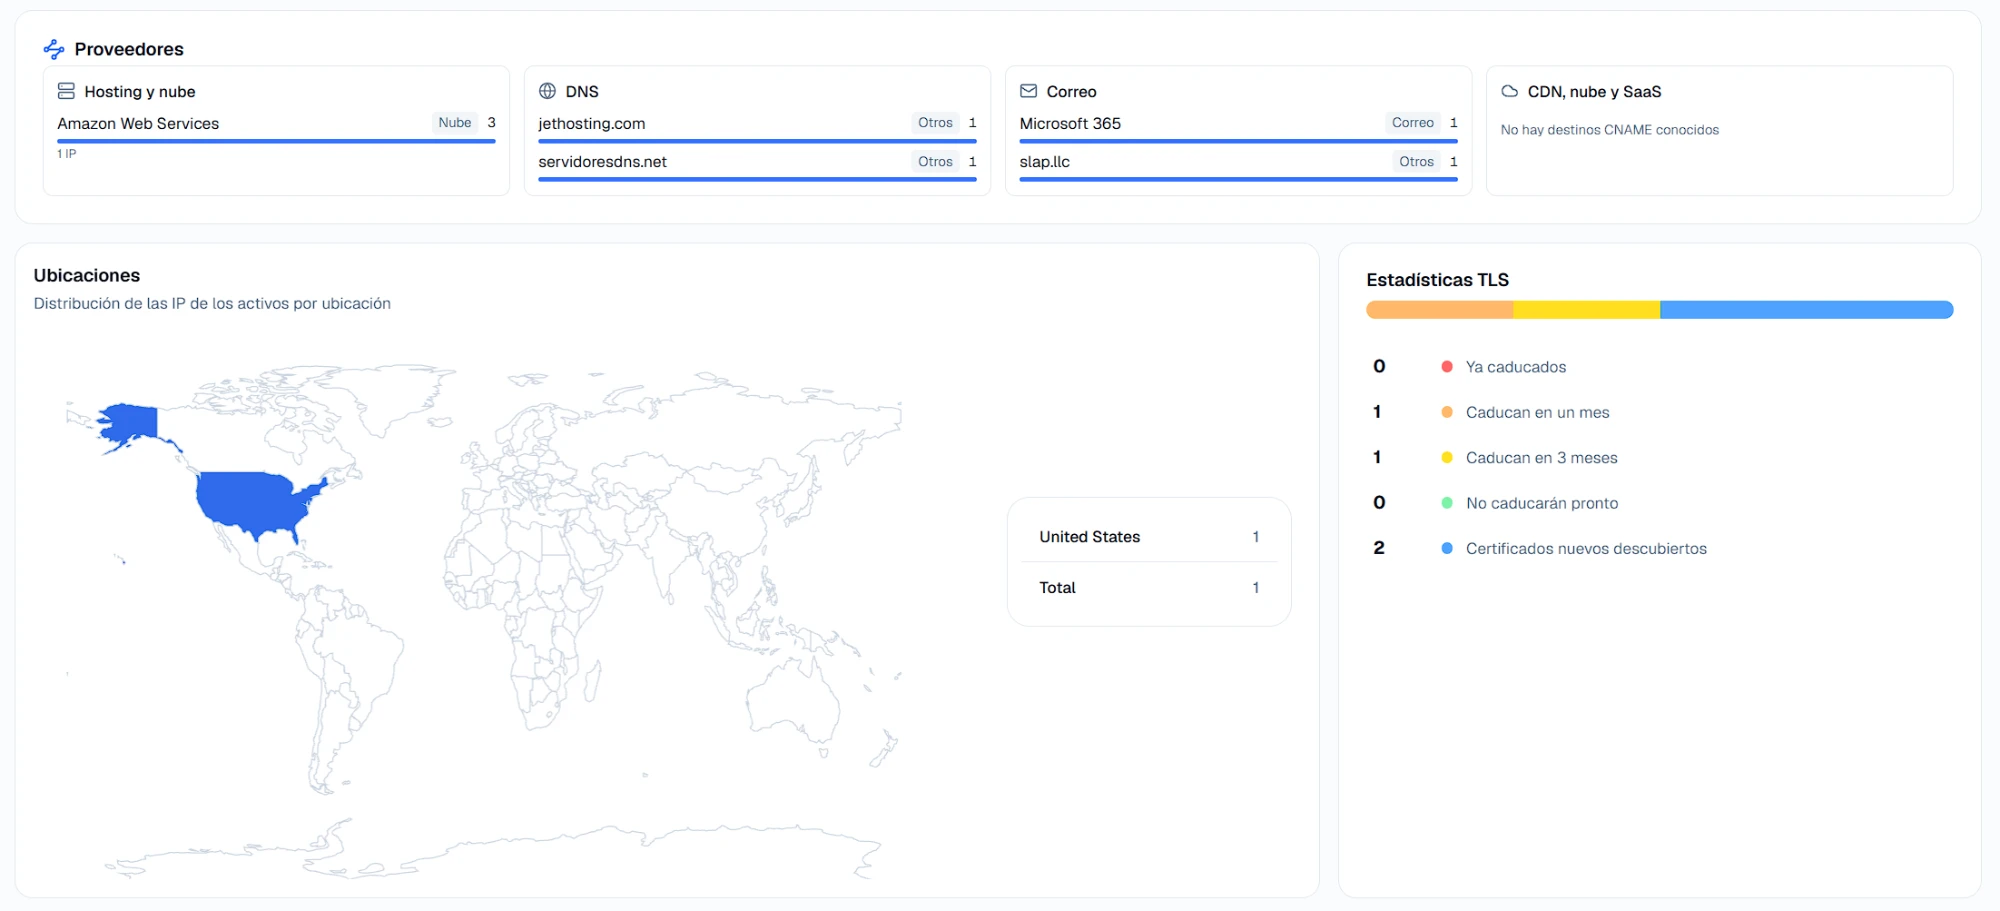
Task: Click the Amazon Web Services progress bar
Action: pos(276,141)
